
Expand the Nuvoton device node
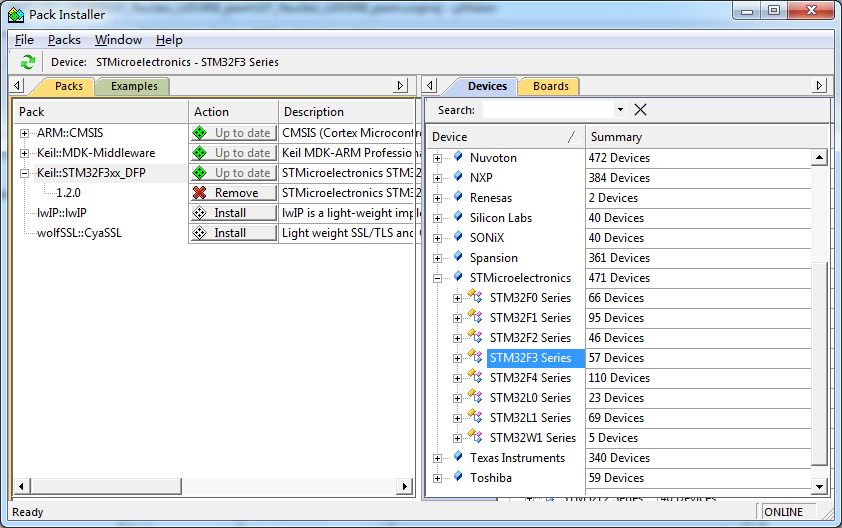pos(438,158)
